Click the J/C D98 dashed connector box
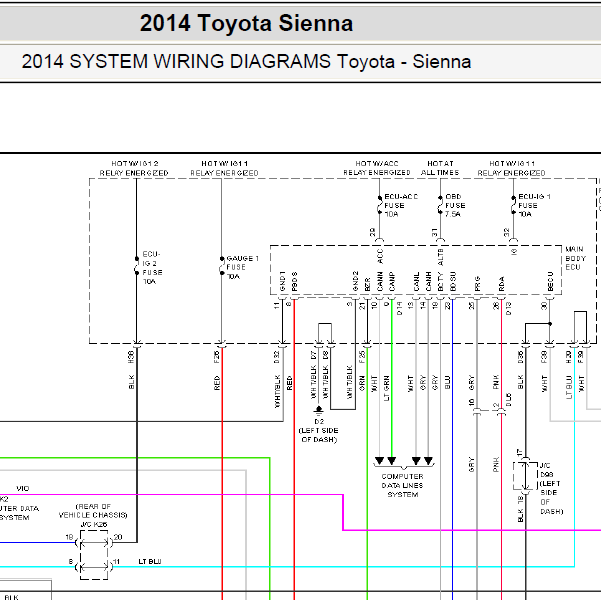601x600 pixels. [x=525, y=476]
